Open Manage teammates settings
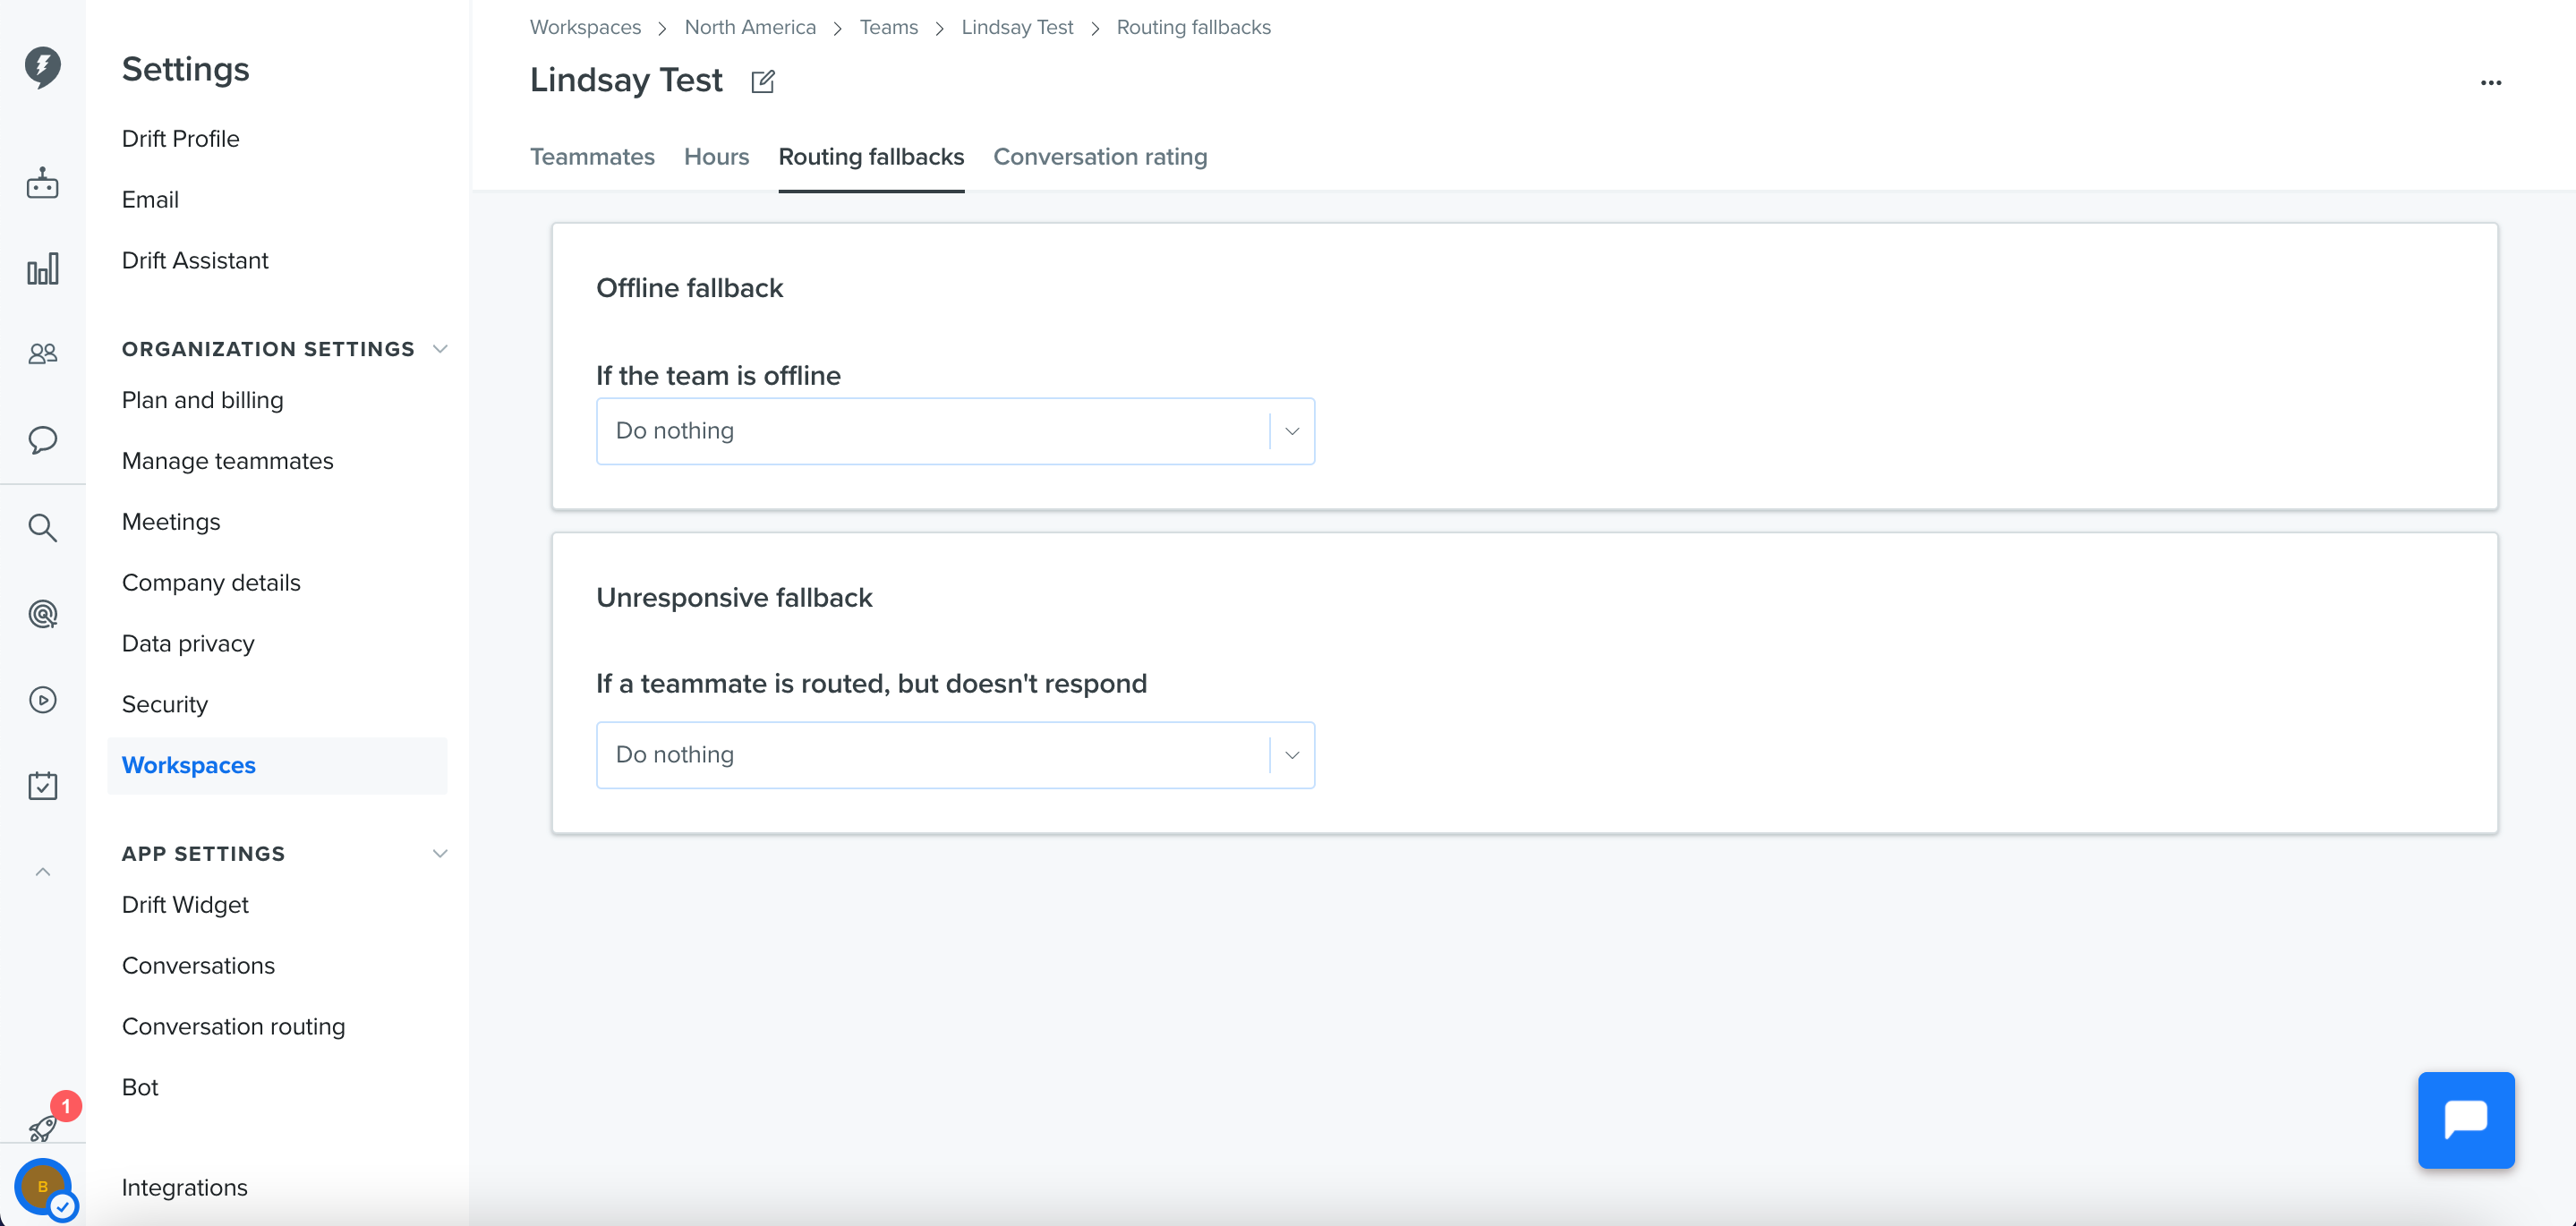Viewport: 2576px width, 1226px height. tap(227, 461)
